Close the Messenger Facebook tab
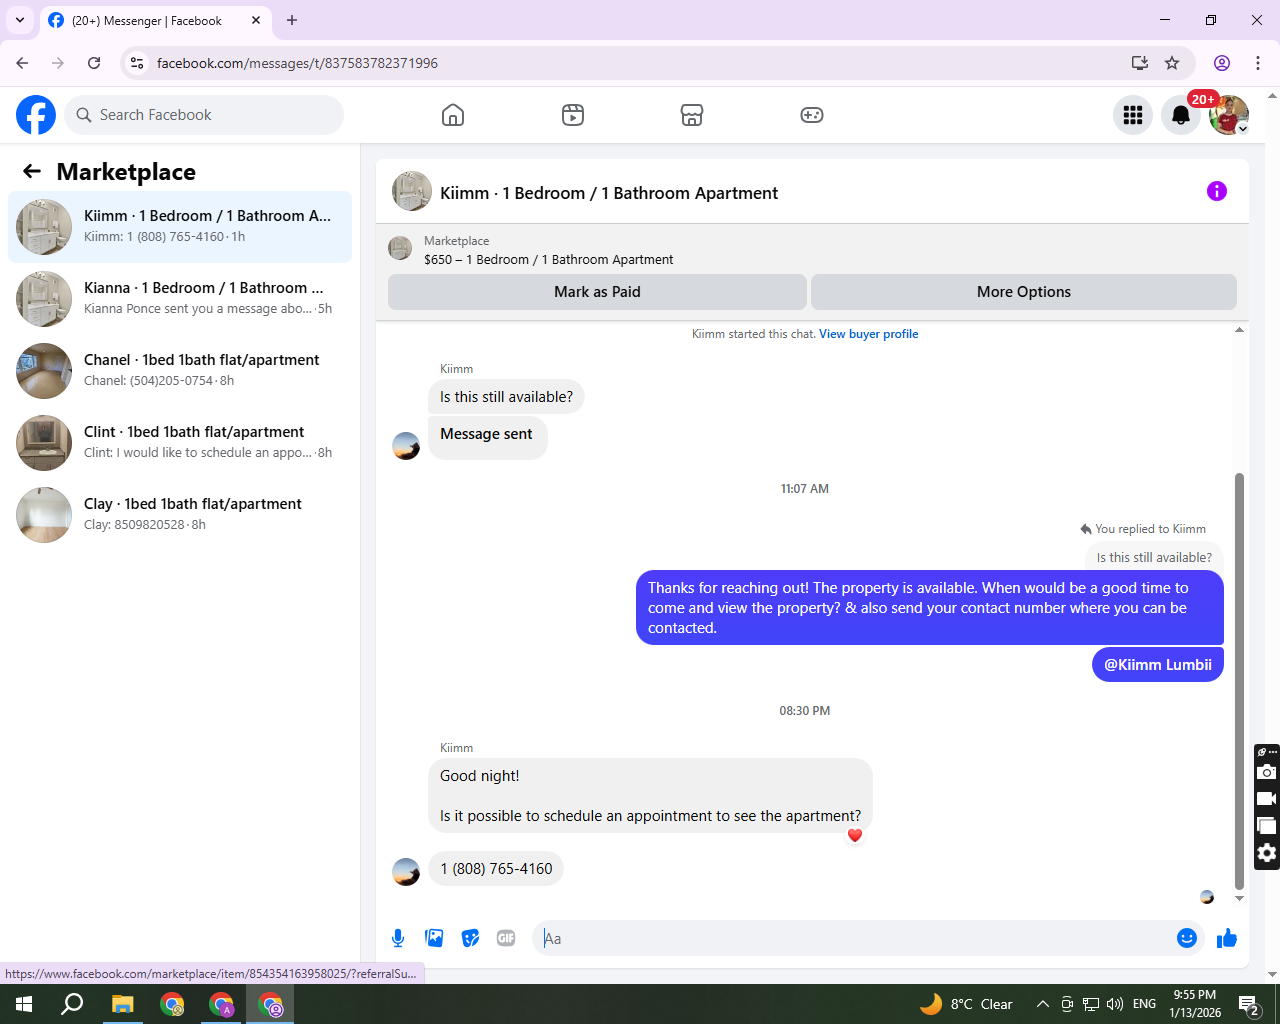 256,20
